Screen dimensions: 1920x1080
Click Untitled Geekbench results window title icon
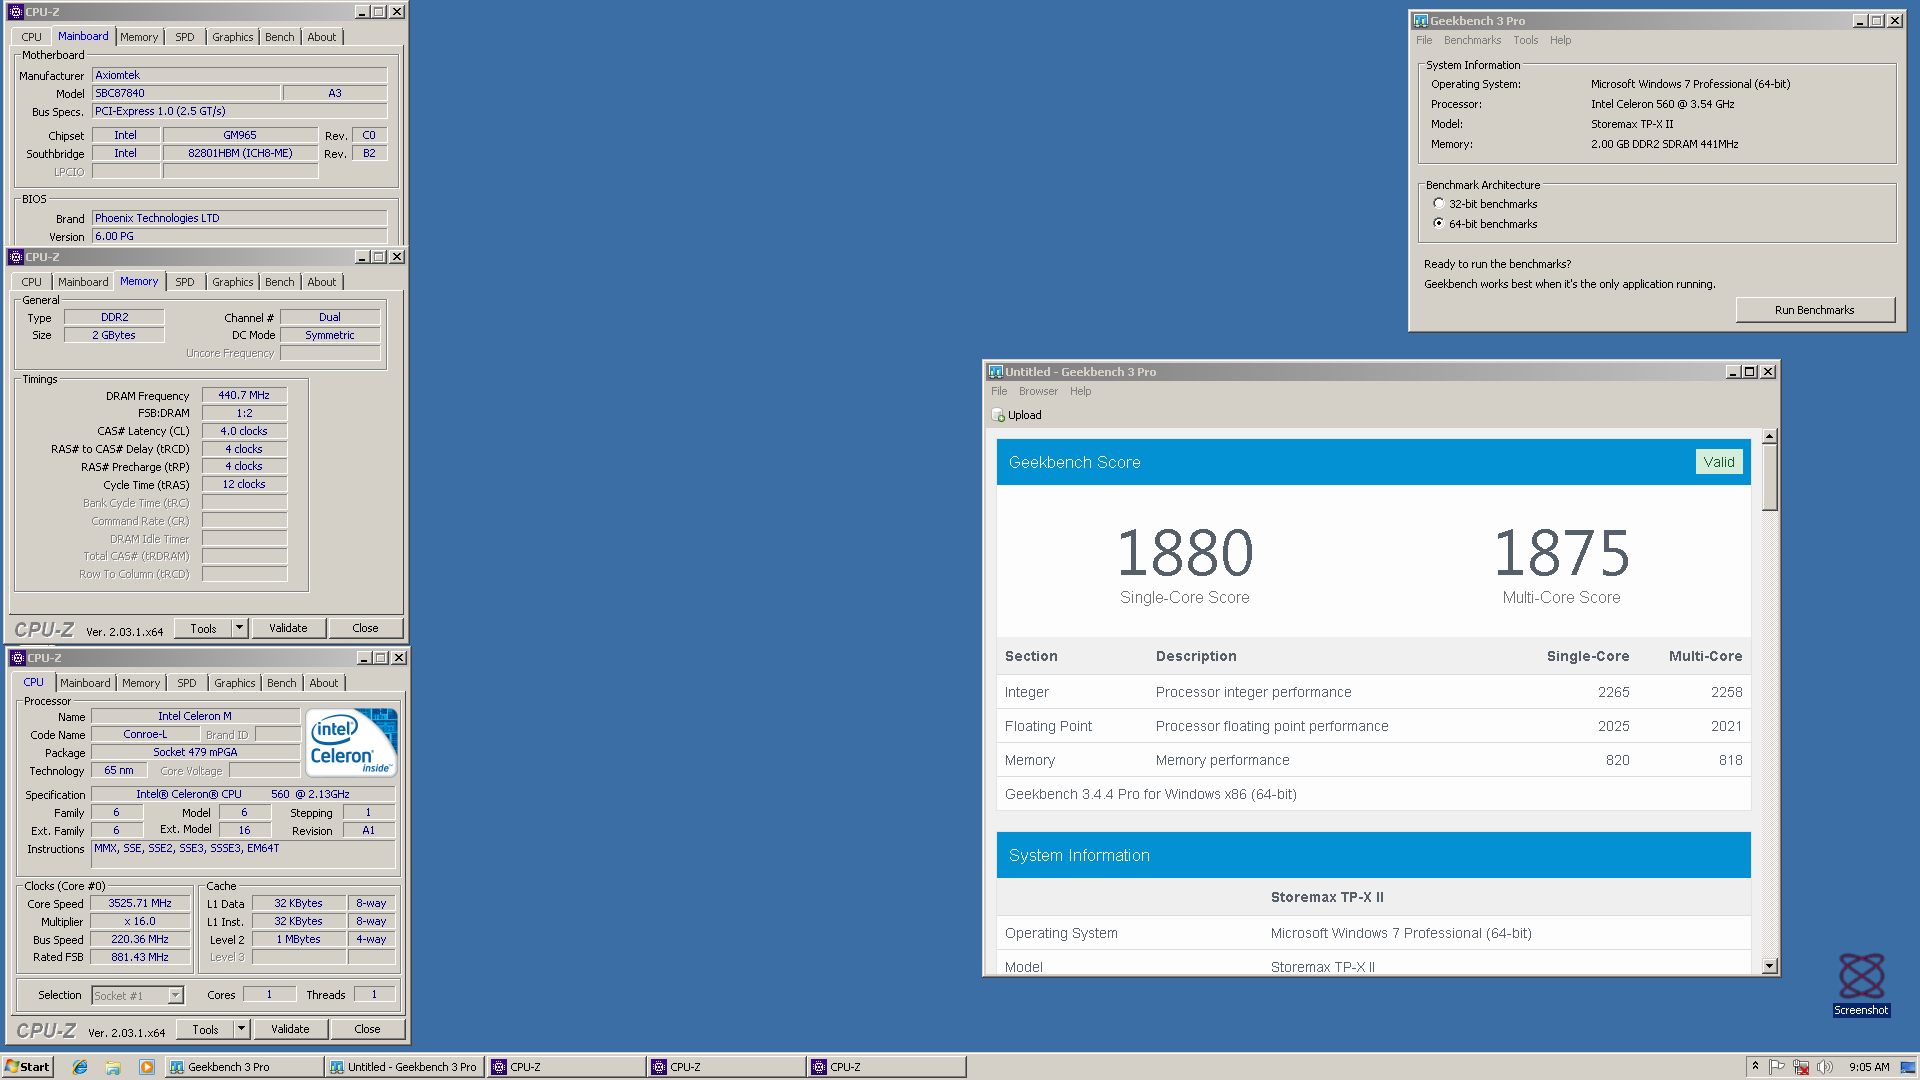[996, 372]
